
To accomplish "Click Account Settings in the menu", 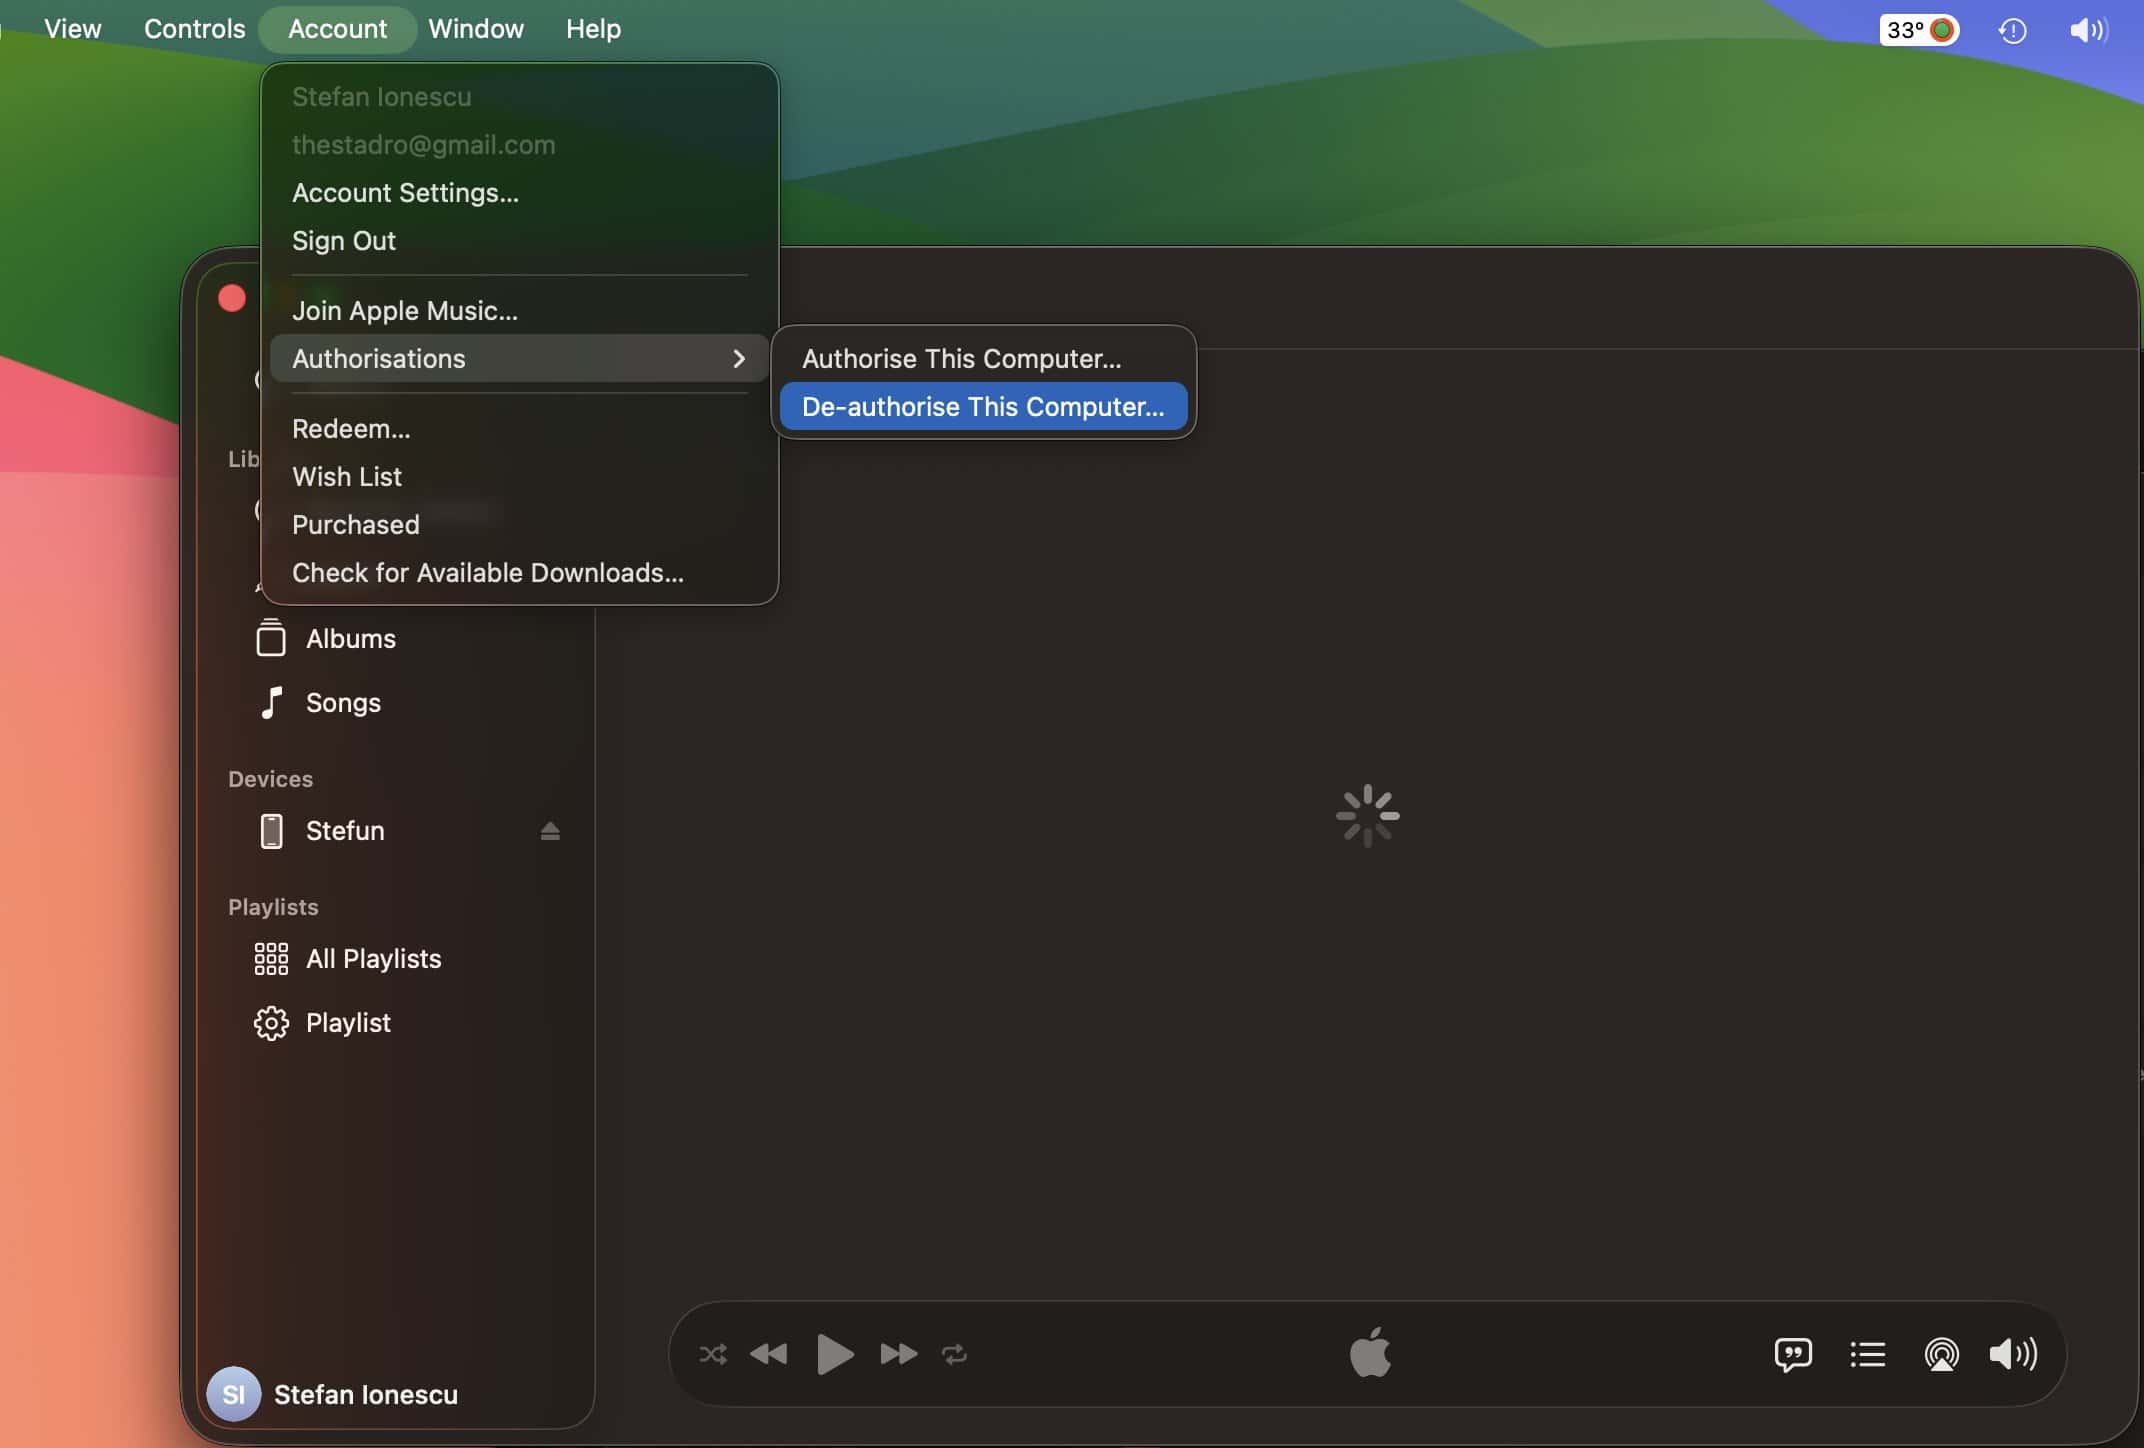I will click(x=405, y=193).
